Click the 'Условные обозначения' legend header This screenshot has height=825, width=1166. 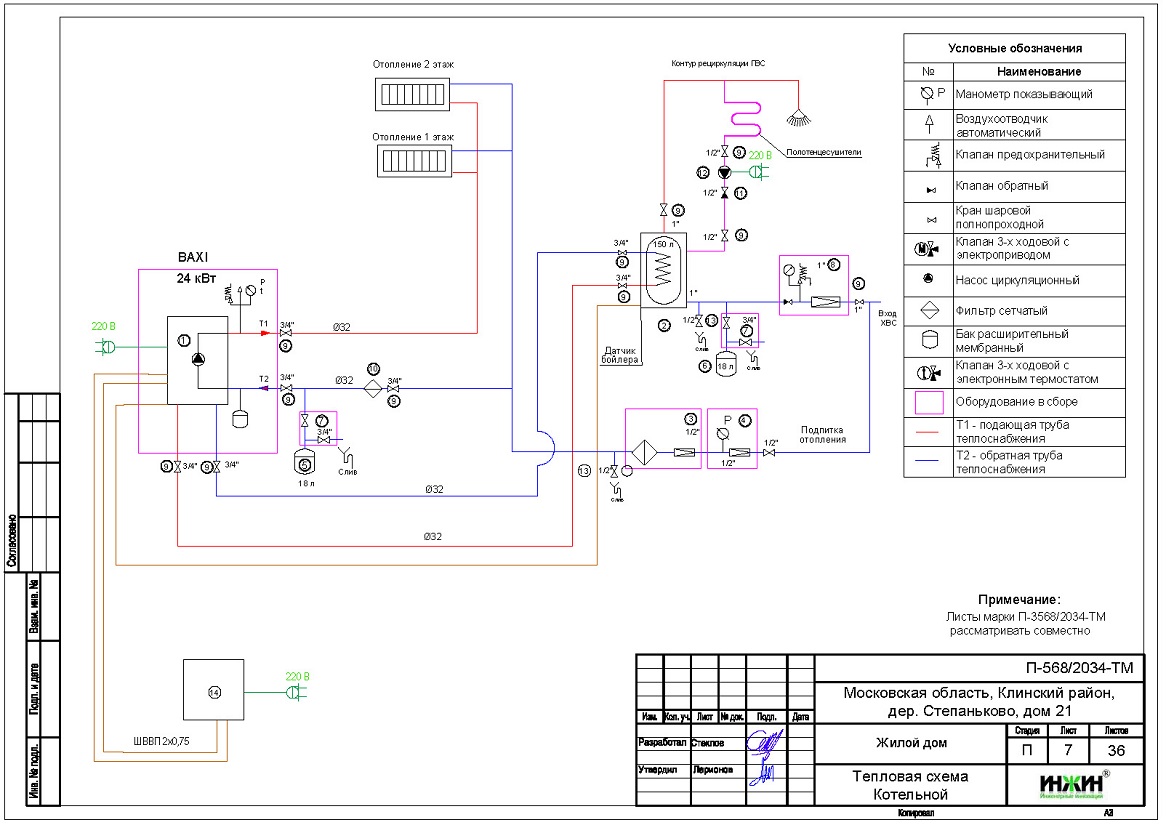coord(1014,48)
